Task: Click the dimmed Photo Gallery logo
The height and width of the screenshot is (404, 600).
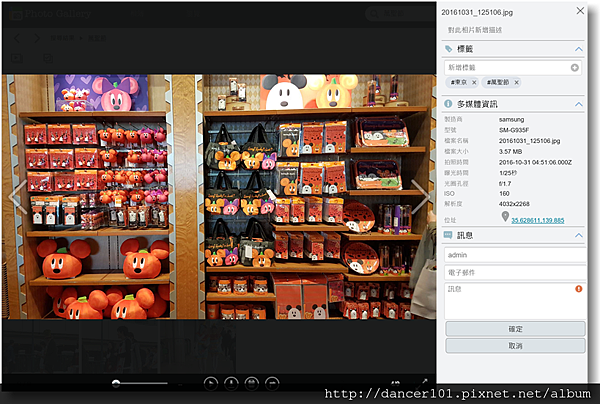Action: [50, 14]
